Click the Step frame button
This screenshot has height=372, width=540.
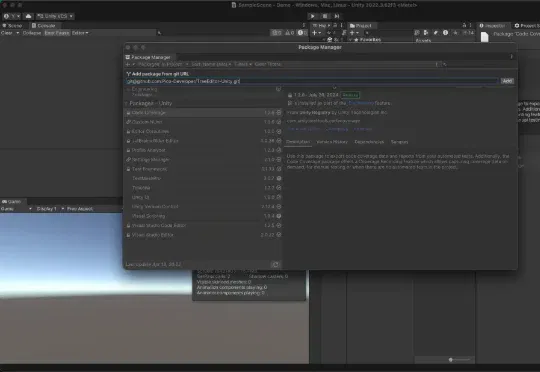click(x=337, y=16)
